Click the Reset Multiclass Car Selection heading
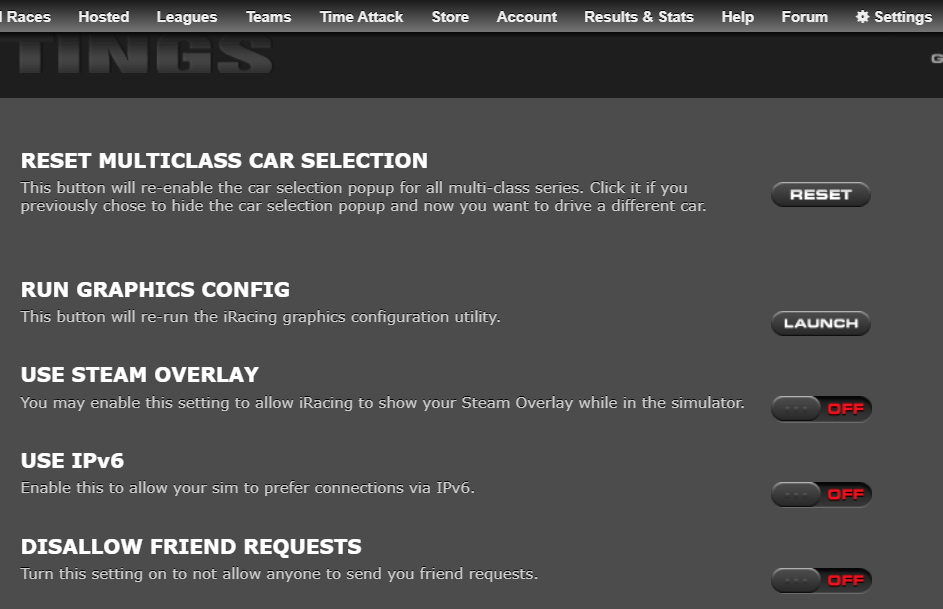The image size is (943, 609). (224, 161)
